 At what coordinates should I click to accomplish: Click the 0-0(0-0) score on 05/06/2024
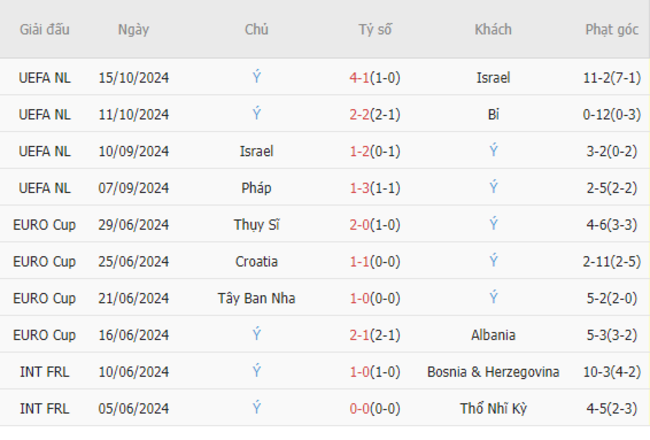375,409
